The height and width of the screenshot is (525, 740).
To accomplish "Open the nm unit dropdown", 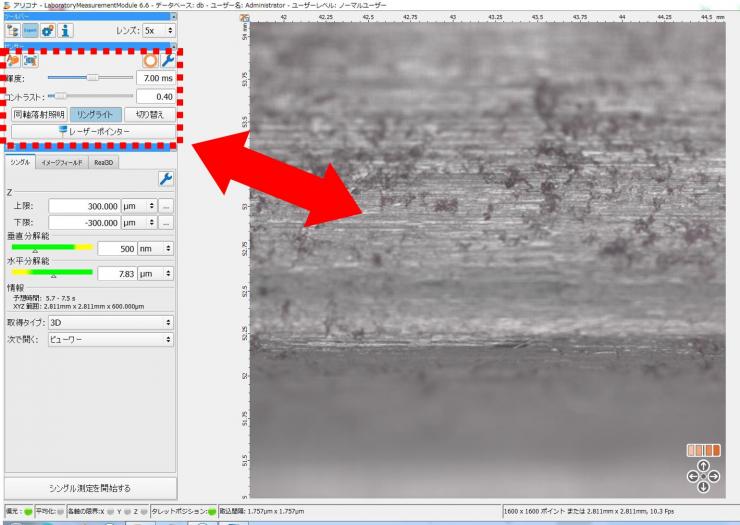I will click(155, 248).
